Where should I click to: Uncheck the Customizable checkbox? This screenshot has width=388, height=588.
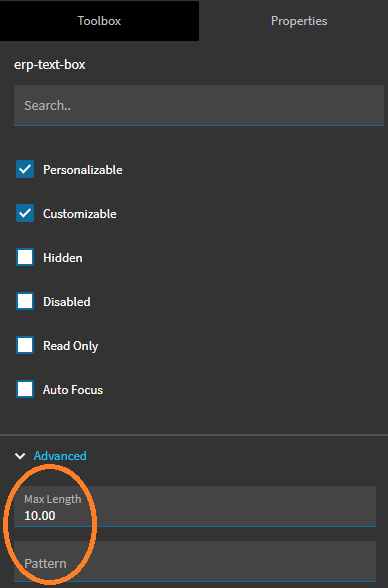click(25, 213)
